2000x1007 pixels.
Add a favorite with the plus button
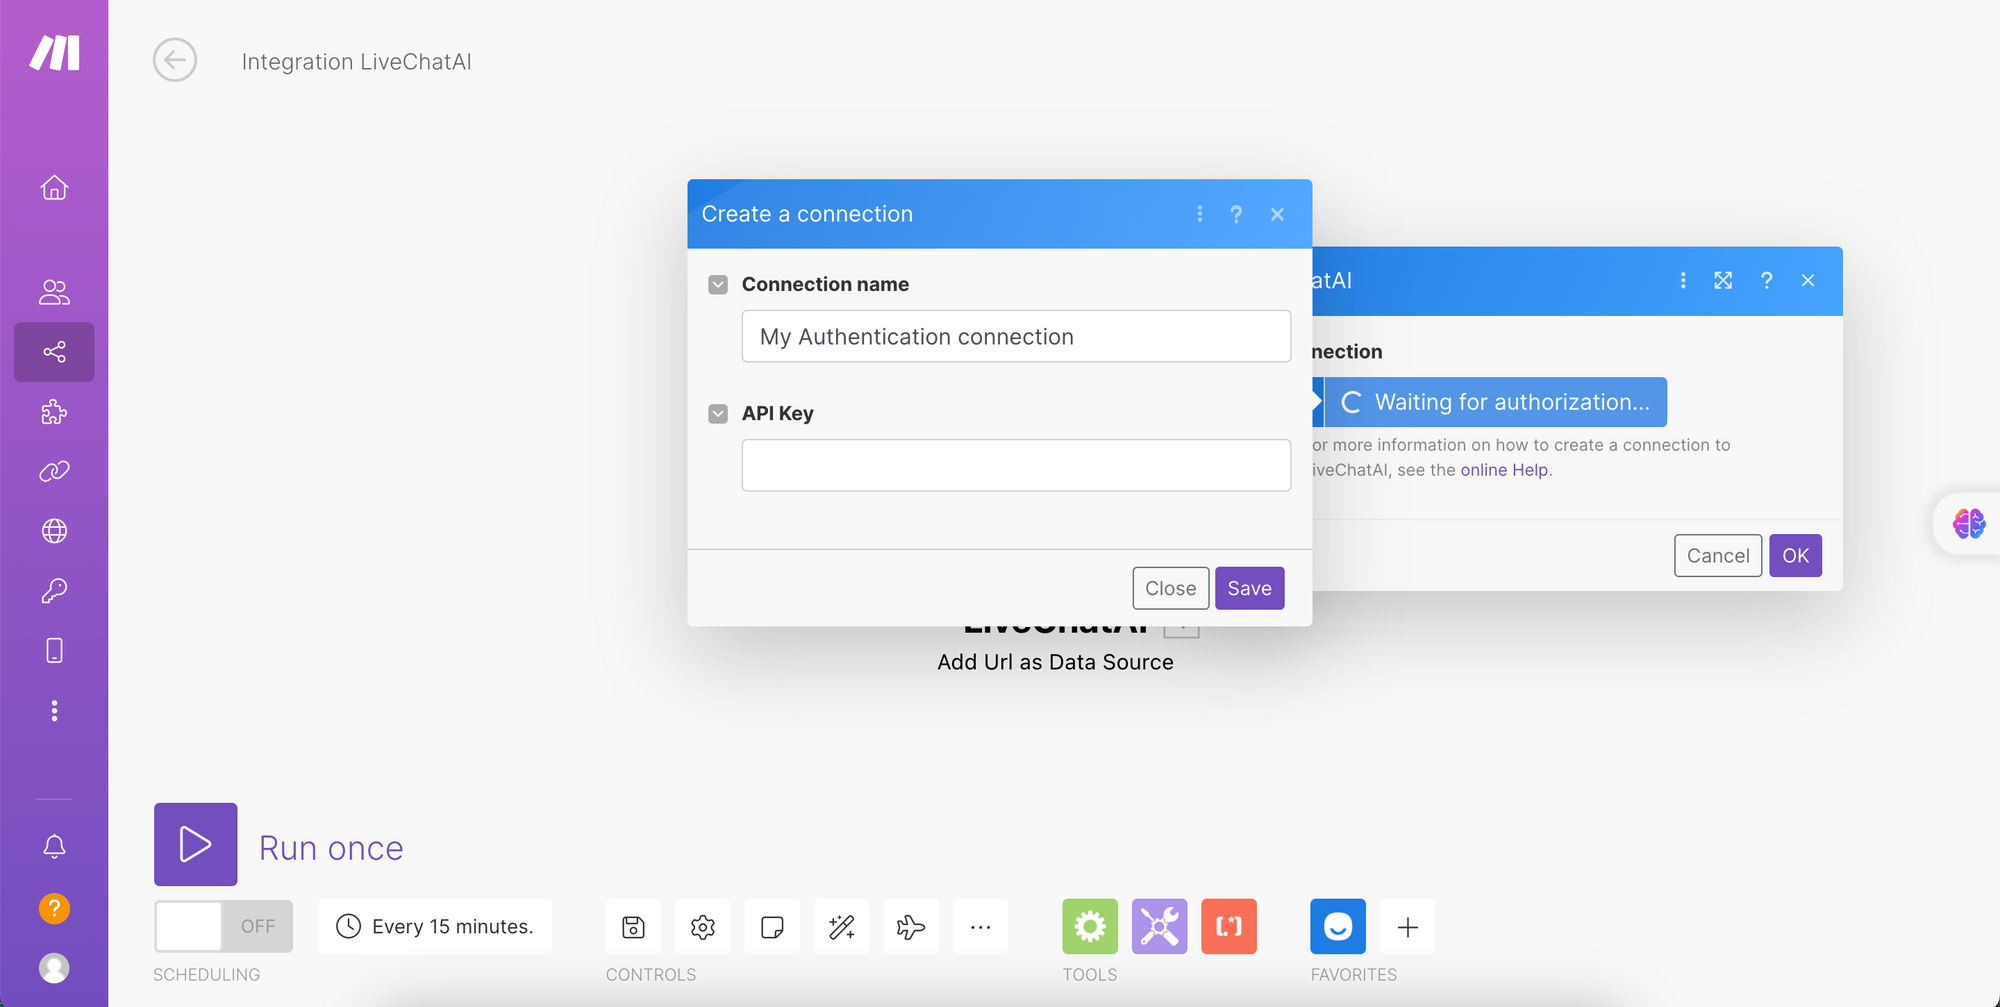[1408, 927]
